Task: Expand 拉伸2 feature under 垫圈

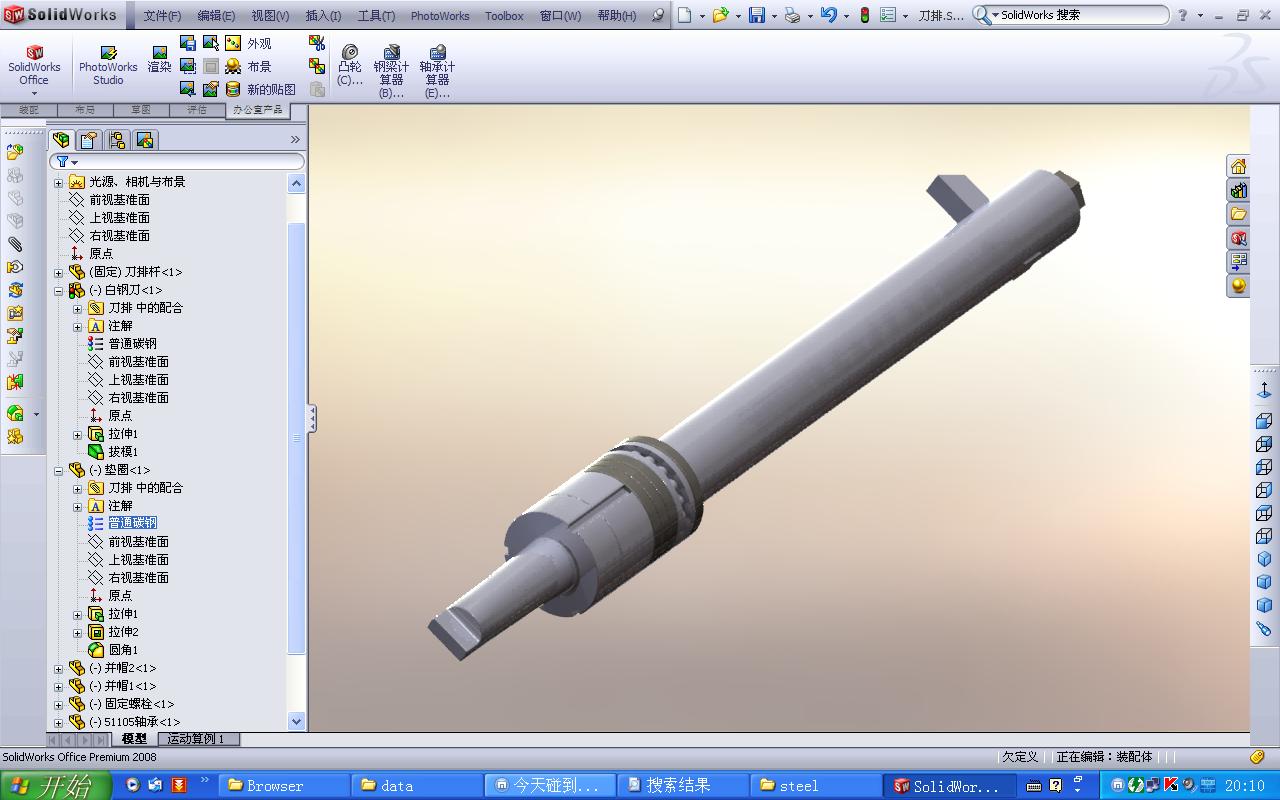Action: 77,632
